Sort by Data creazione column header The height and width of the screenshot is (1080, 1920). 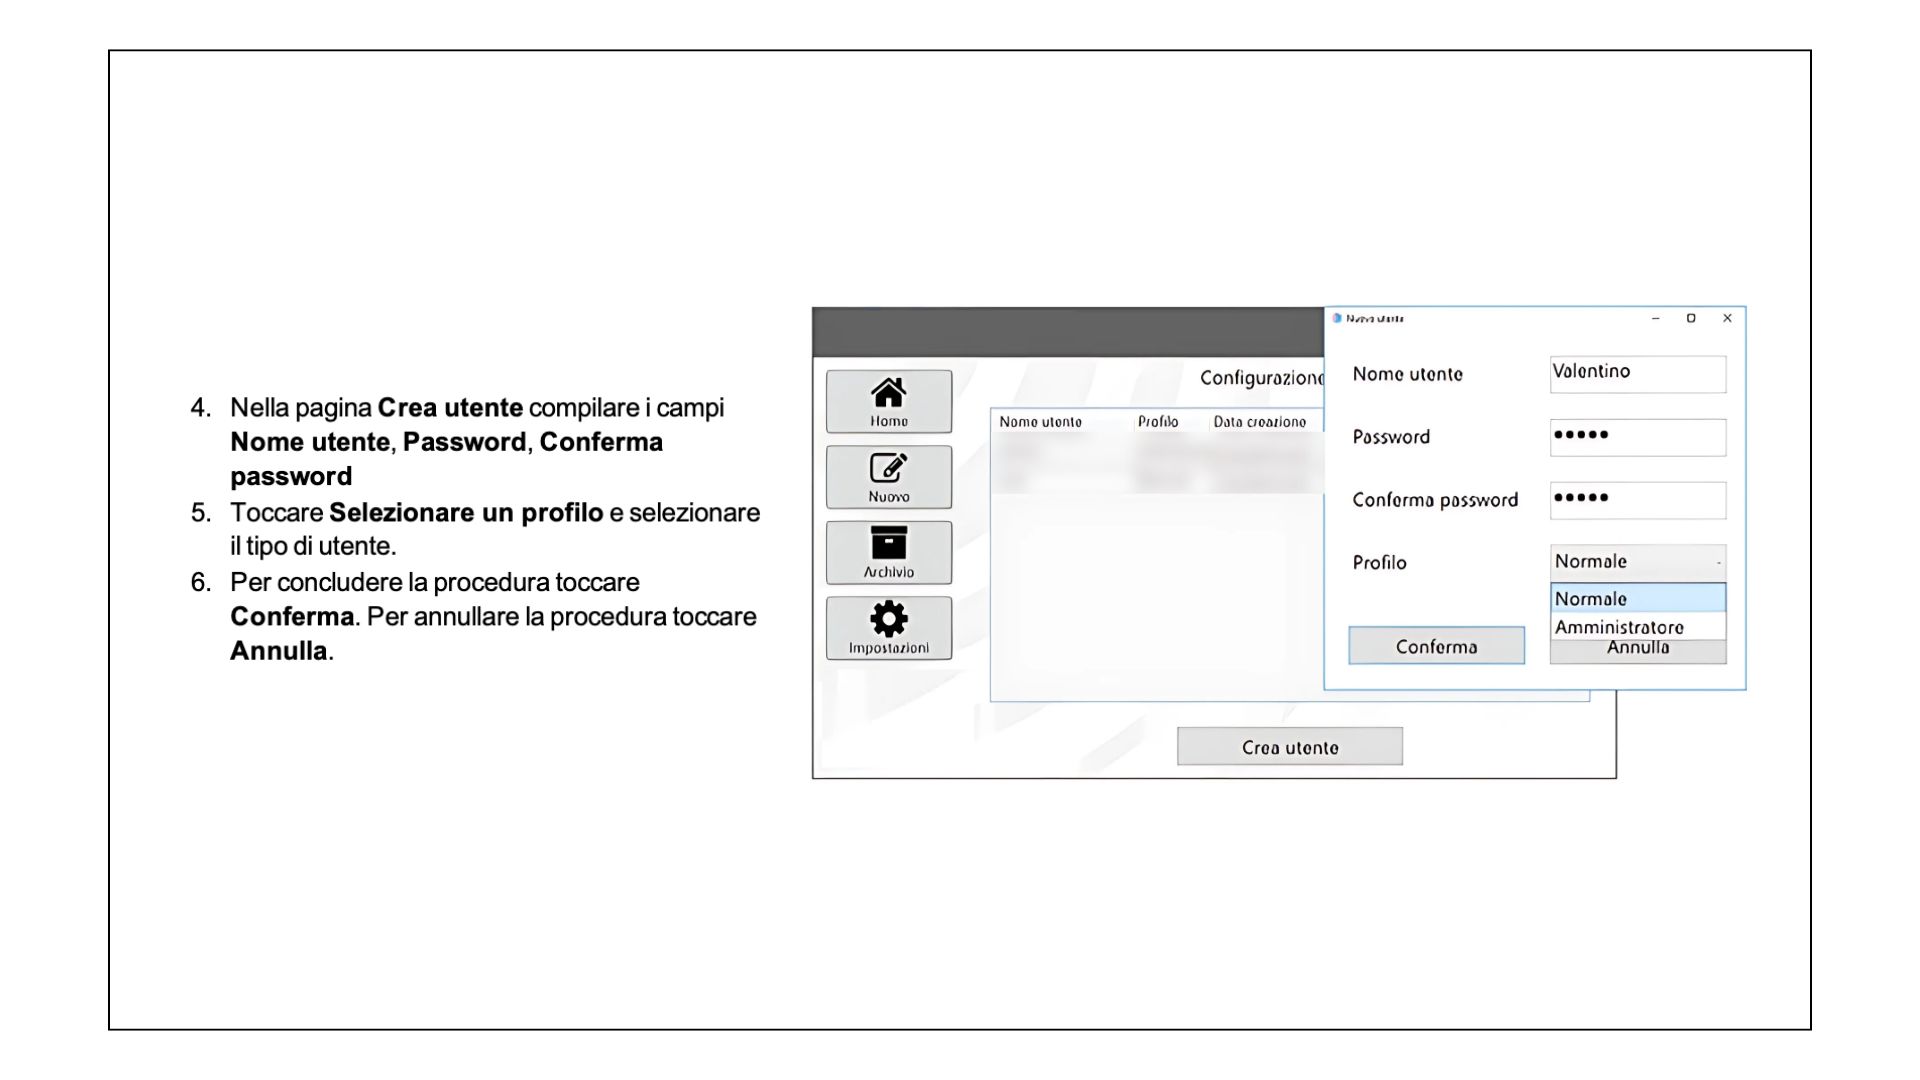pos(1259,422)
